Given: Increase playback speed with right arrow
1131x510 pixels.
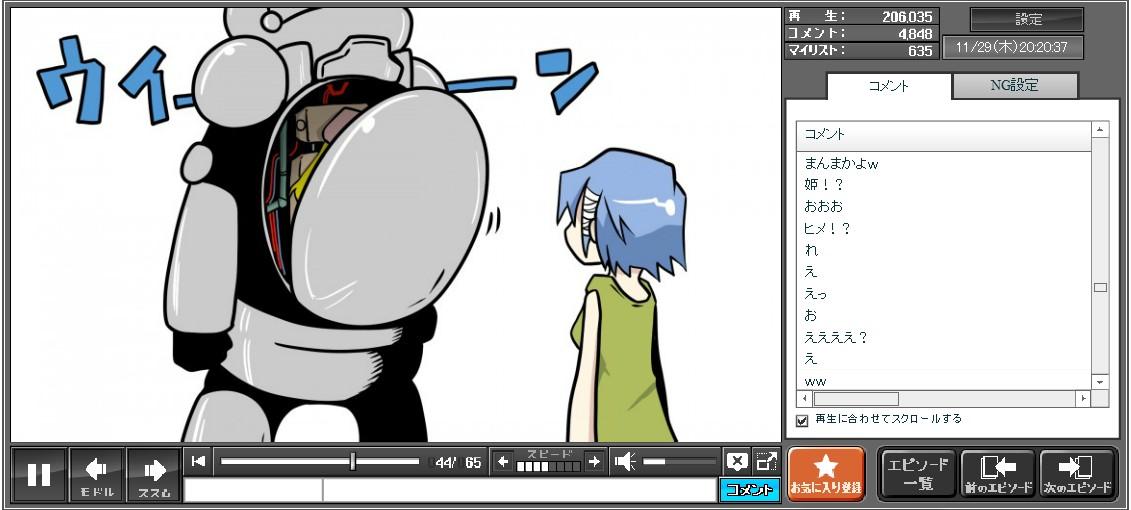Looking at the screenshot, I should point(594,461).
